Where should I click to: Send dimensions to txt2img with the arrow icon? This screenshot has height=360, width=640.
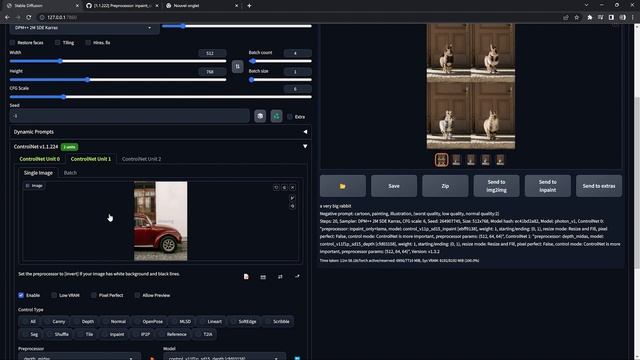tap(297, 277)
